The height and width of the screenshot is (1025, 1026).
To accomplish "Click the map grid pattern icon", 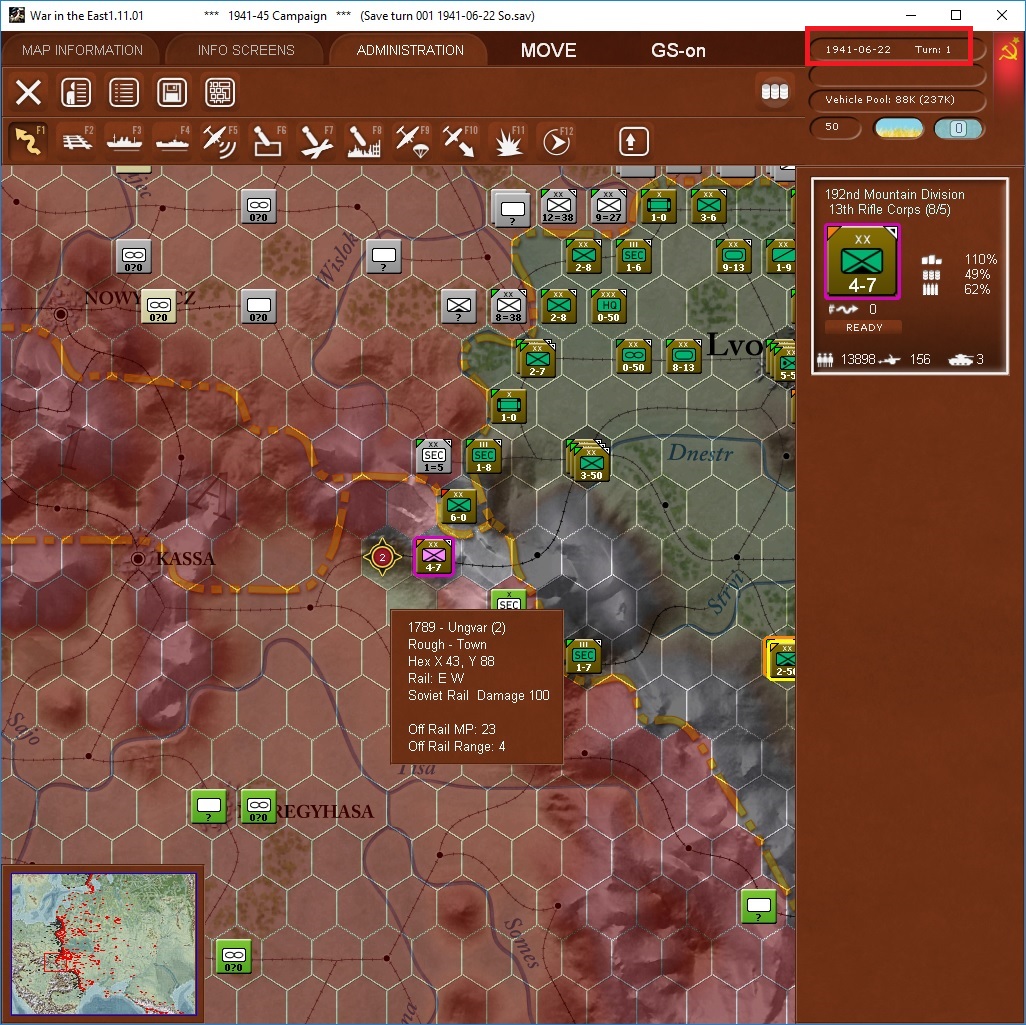I will coord(220,92).
